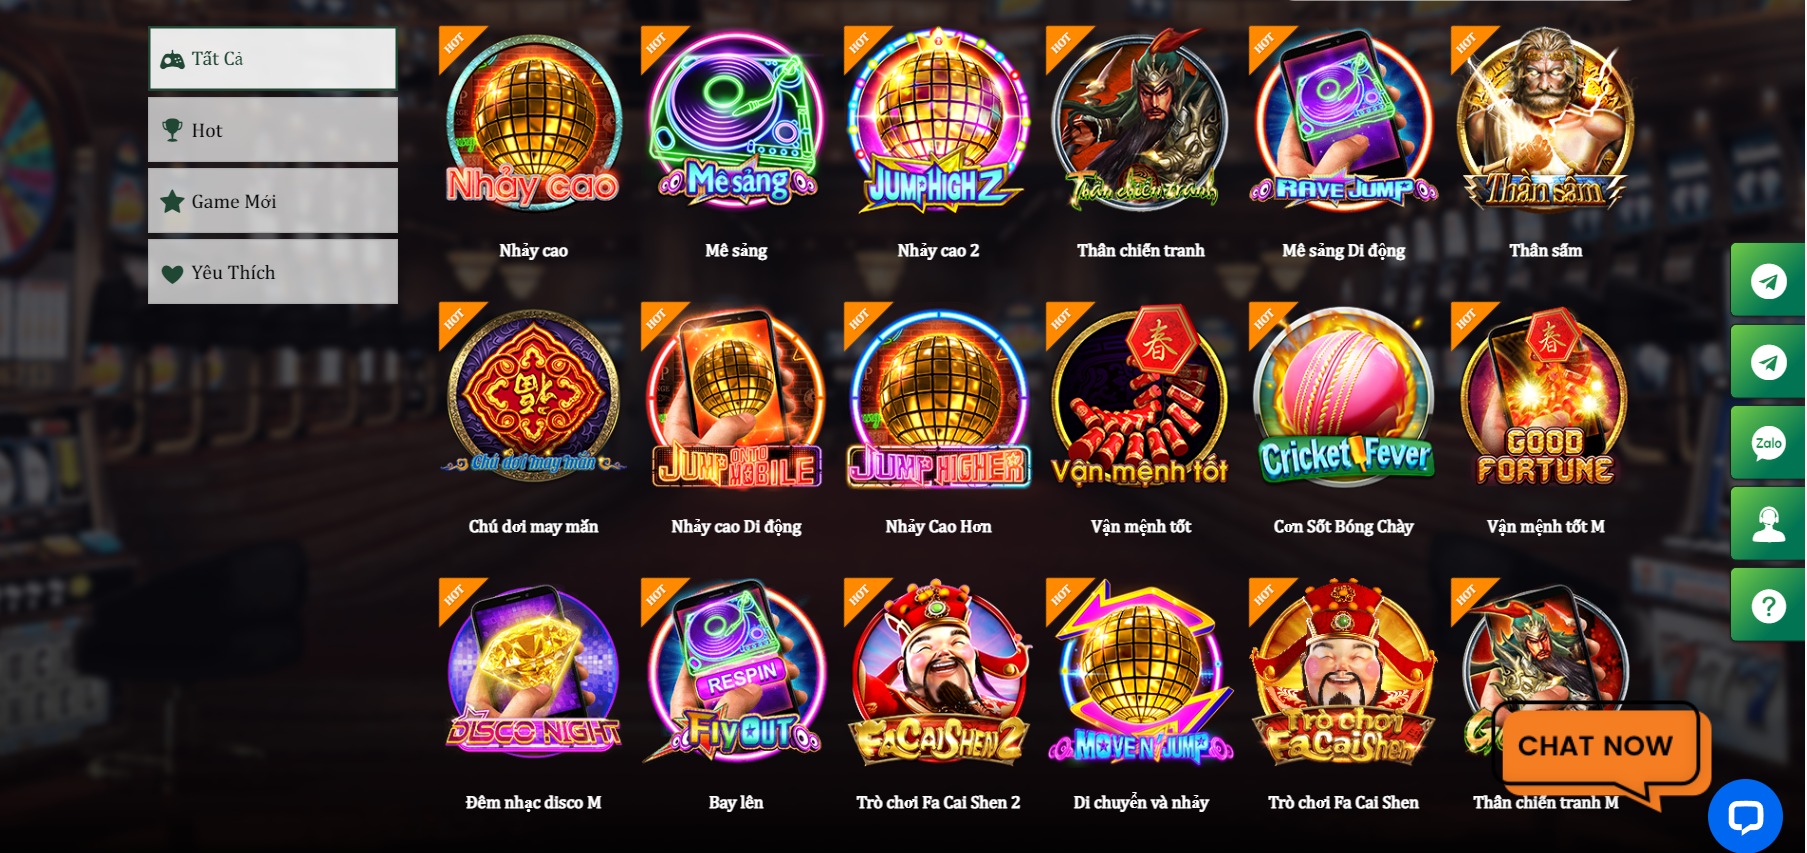Click the Vận mệnh tốt M title

(1545, 527)
